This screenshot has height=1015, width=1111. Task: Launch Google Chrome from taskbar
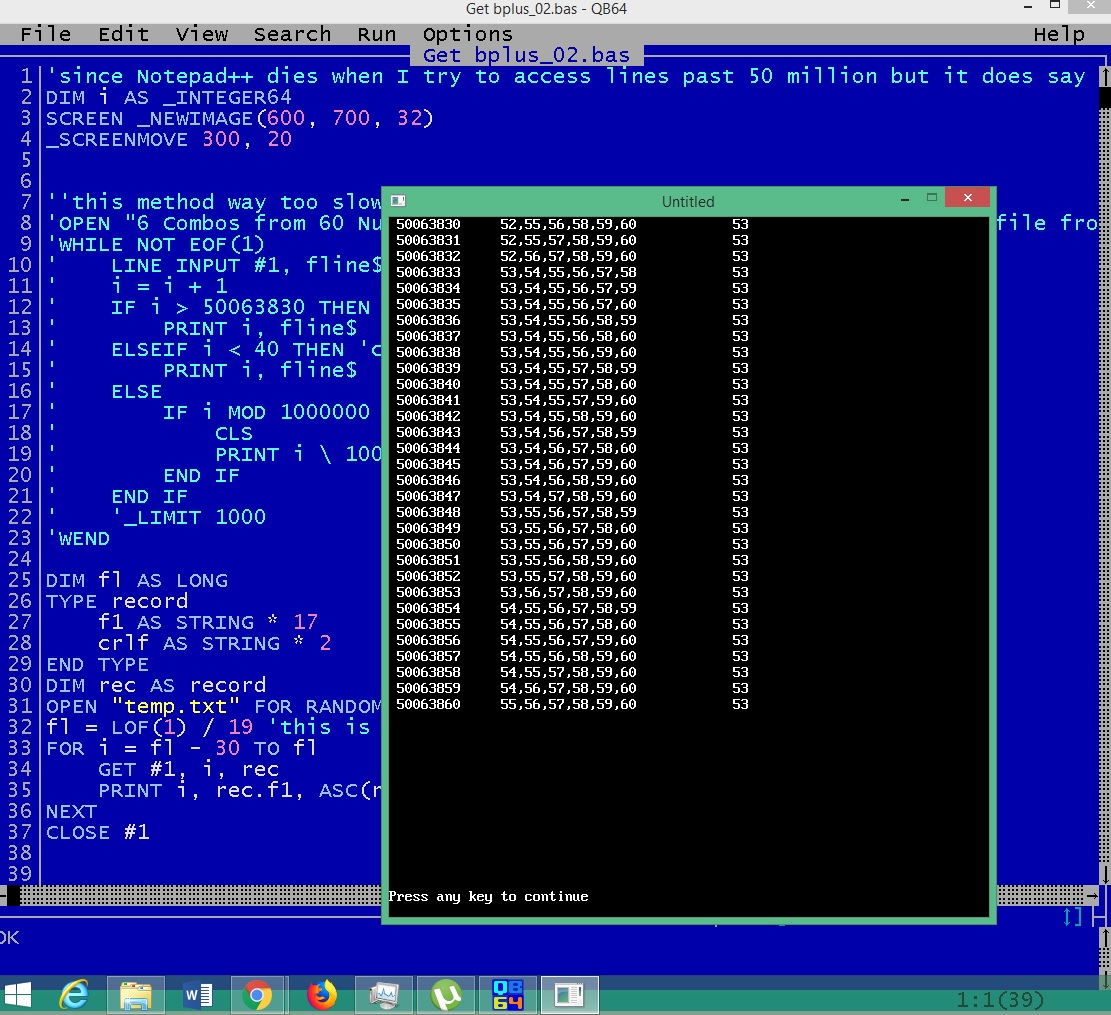pyautogui.click(x=258, y=995)
